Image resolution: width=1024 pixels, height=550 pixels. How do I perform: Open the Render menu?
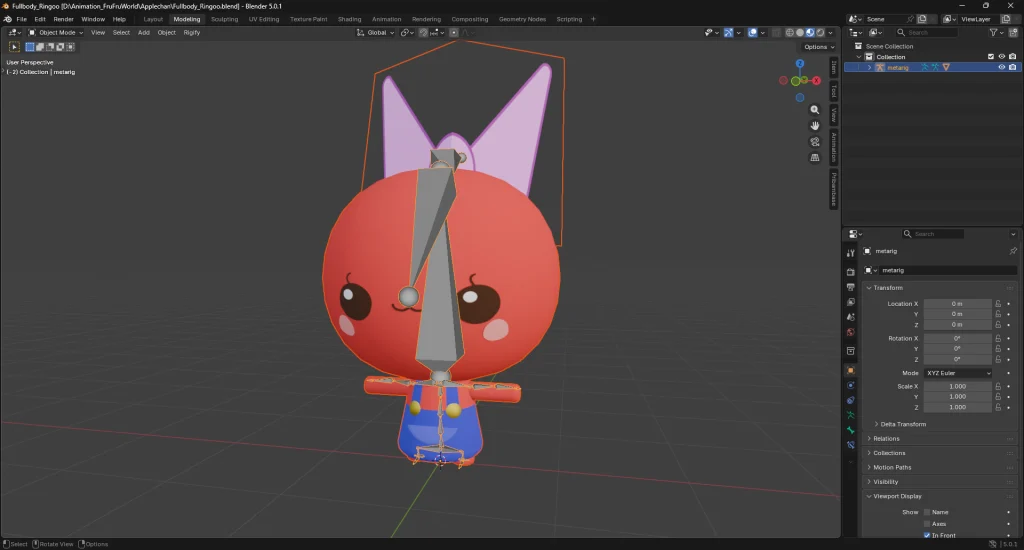[63, 19]
